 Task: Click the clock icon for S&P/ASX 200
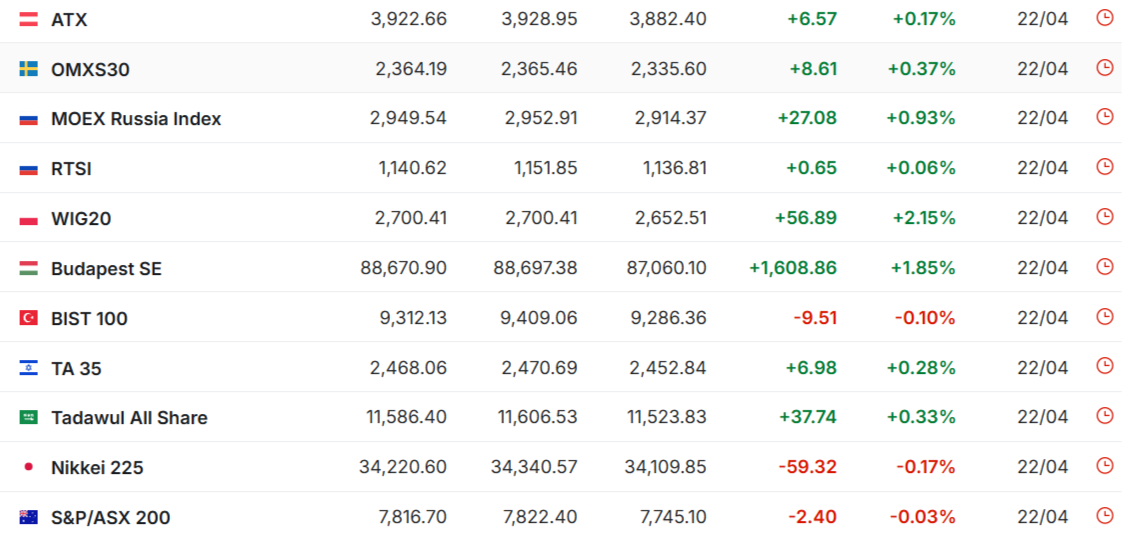pyautogui.click(x=1104, y=516)
